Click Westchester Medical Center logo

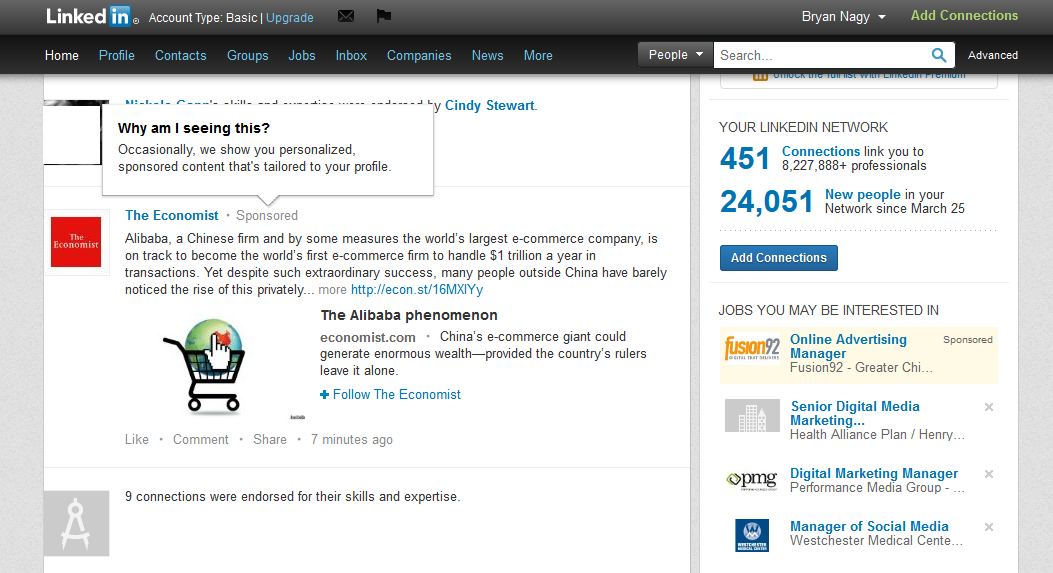pos(752,533)
